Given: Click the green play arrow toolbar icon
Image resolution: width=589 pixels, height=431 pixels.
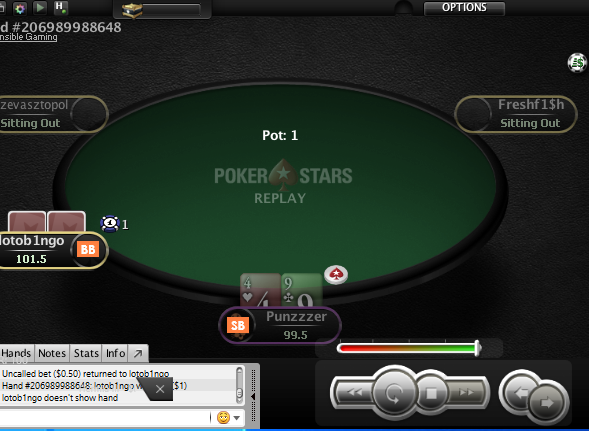Looking at the screenshot, I should click(x=40, y=8).
